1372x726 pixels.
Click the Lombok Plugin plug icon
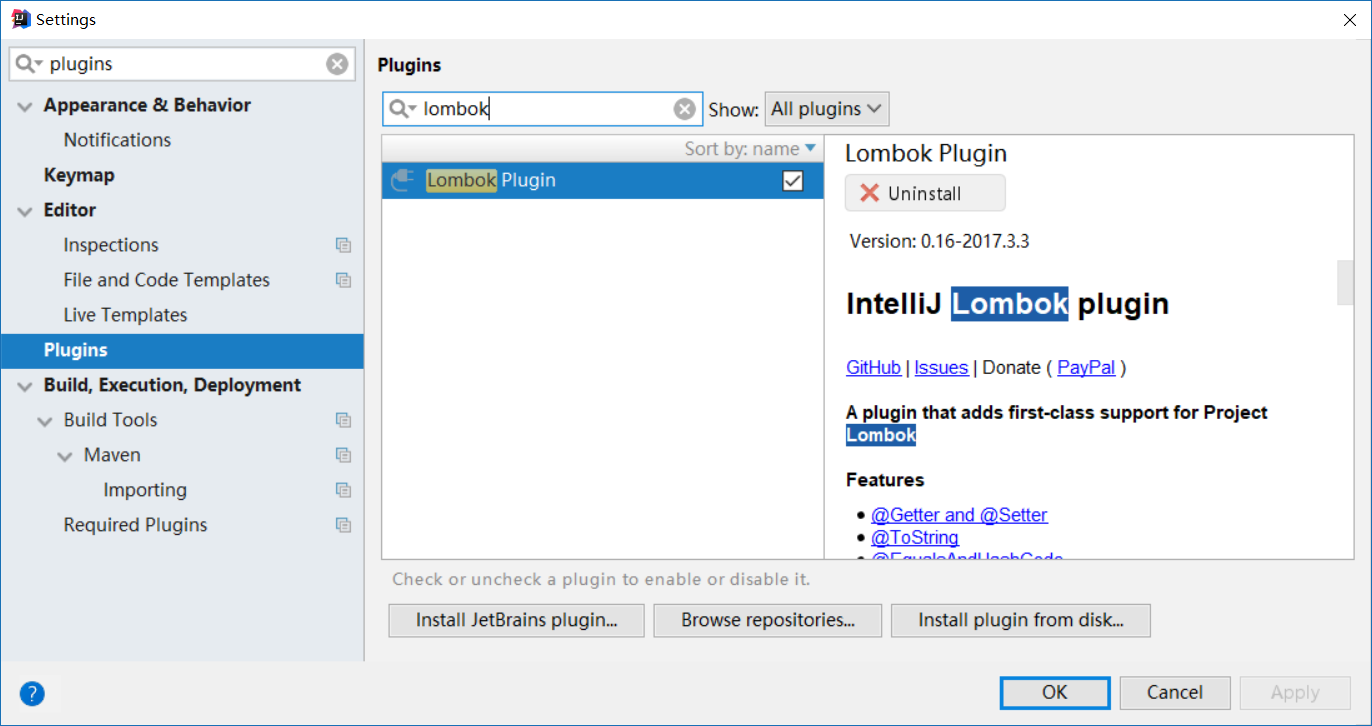pos(402,180)
